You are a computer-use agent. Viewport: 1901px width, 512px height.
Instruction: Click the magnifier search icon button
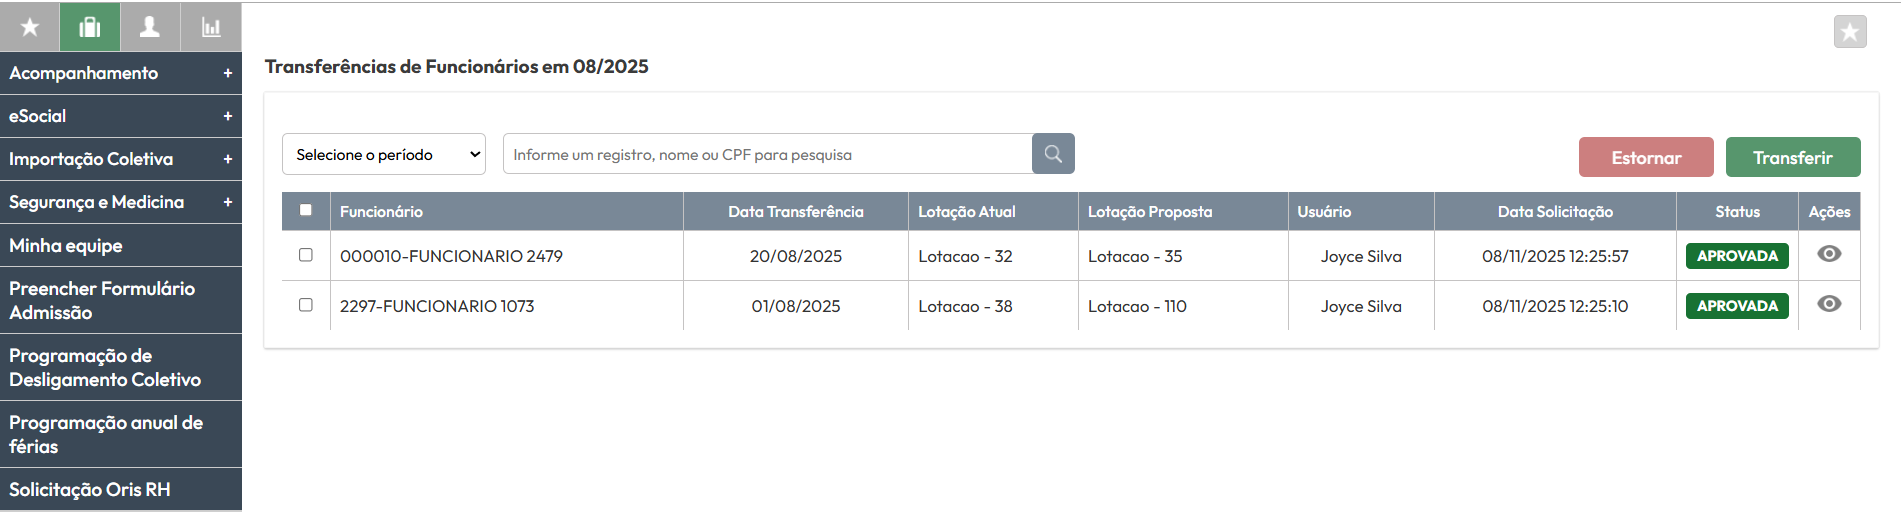(x=1053, y=154)
